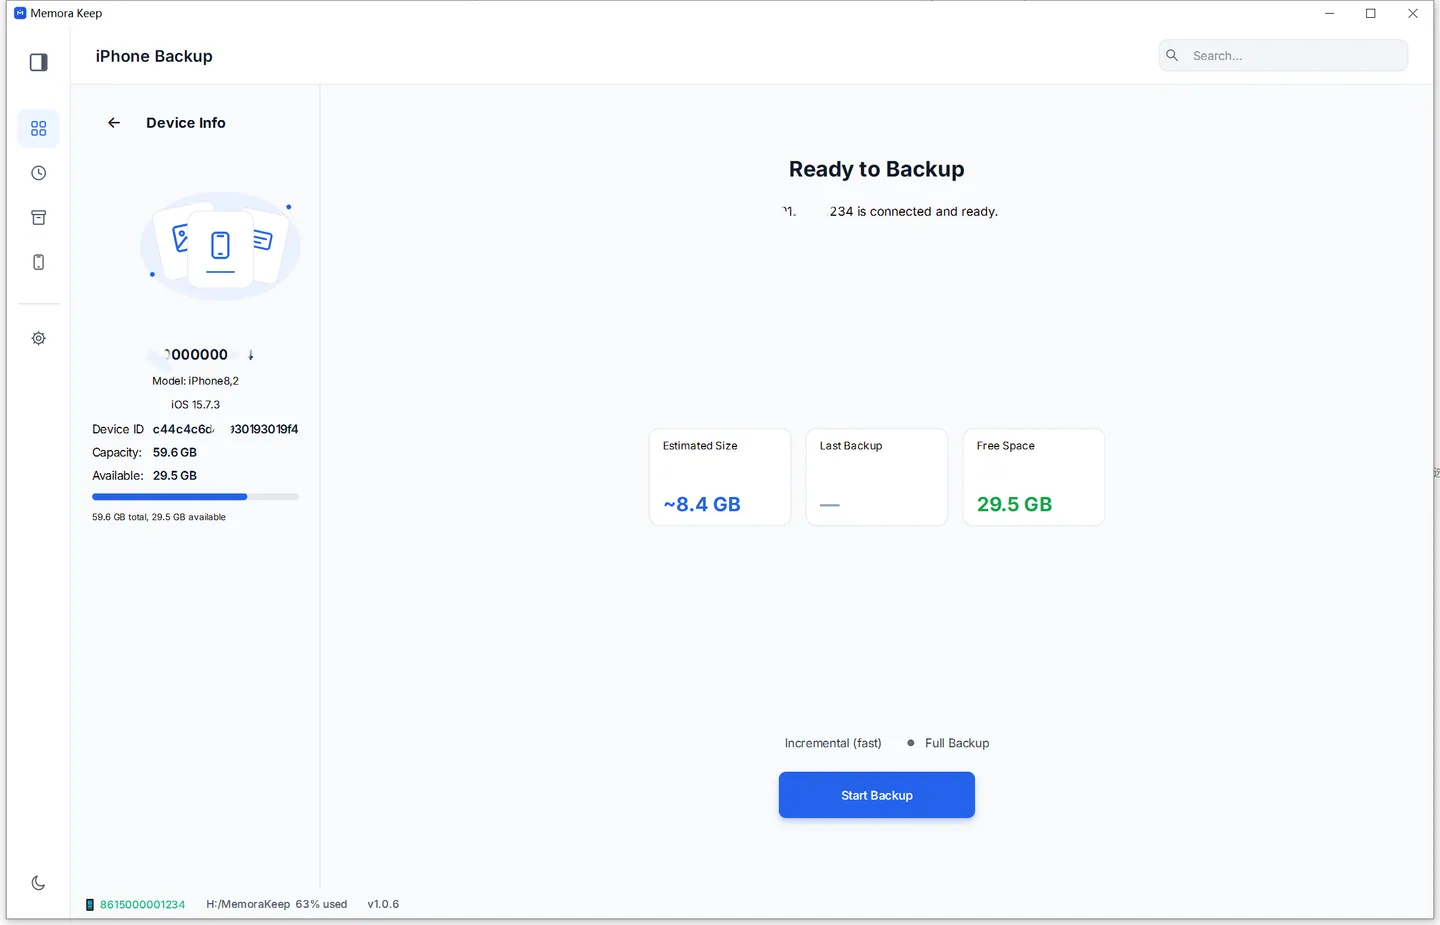Image resolution: width=1440 pixels, height=925 pixels.
Task: Click the "Ready to Backup" heading
Action: [877, 169]
